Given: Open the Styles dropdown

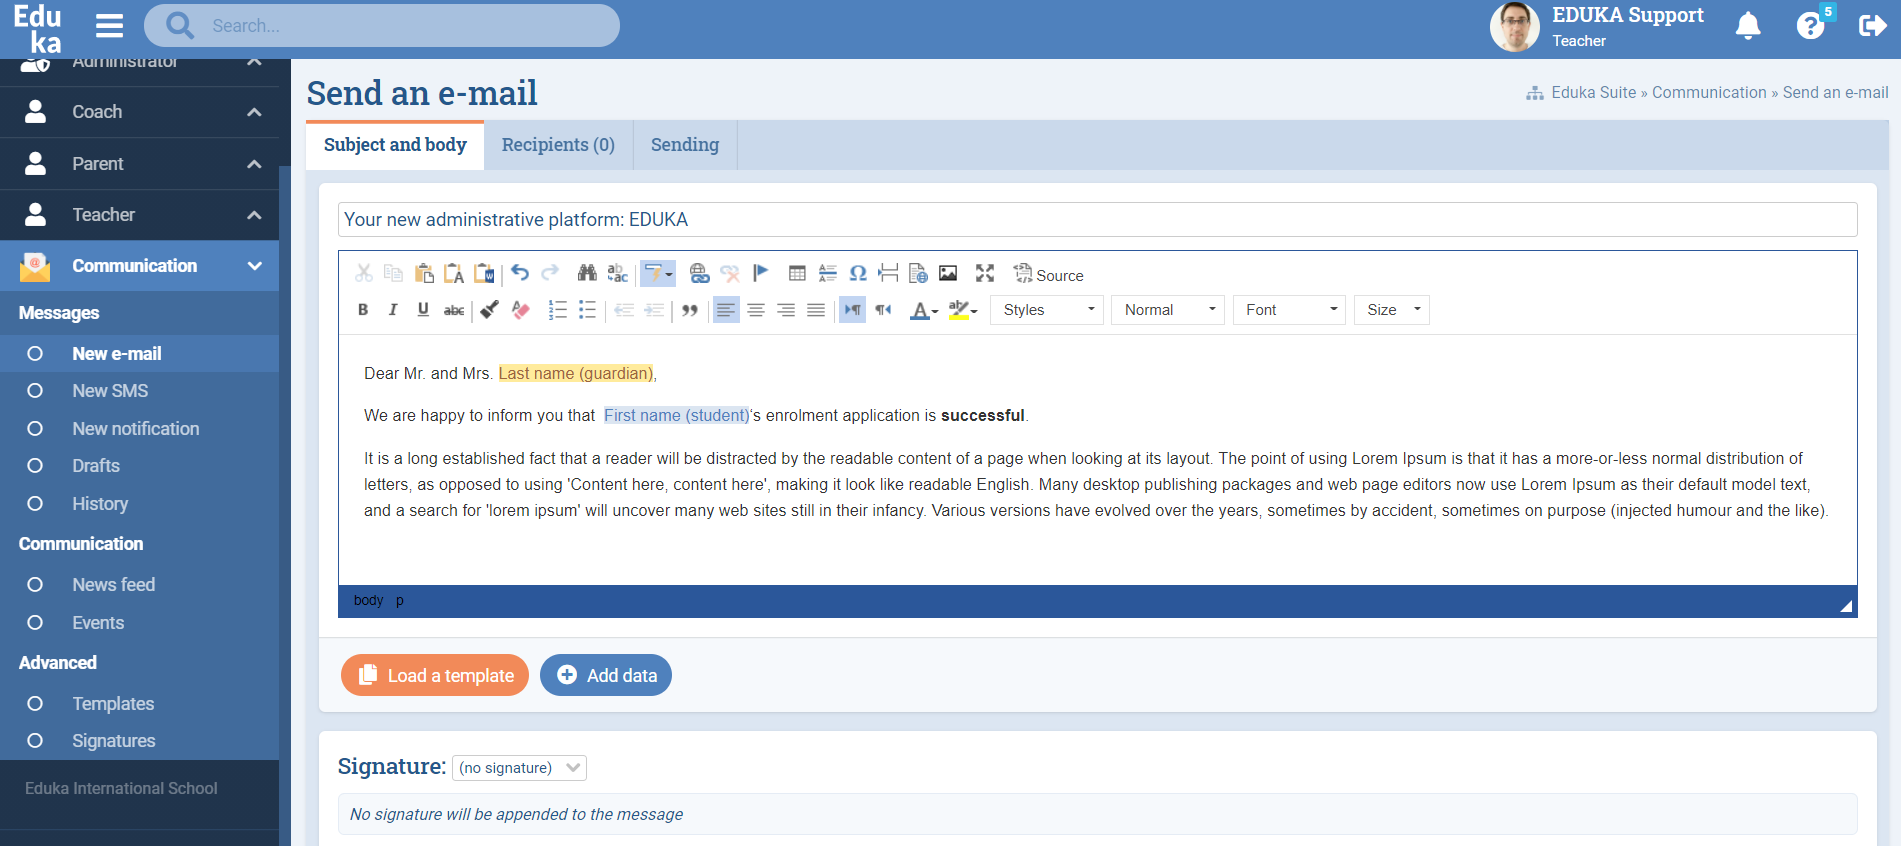Looking at the screenshot, I should pyautogui.click(x=1047, y=310).
